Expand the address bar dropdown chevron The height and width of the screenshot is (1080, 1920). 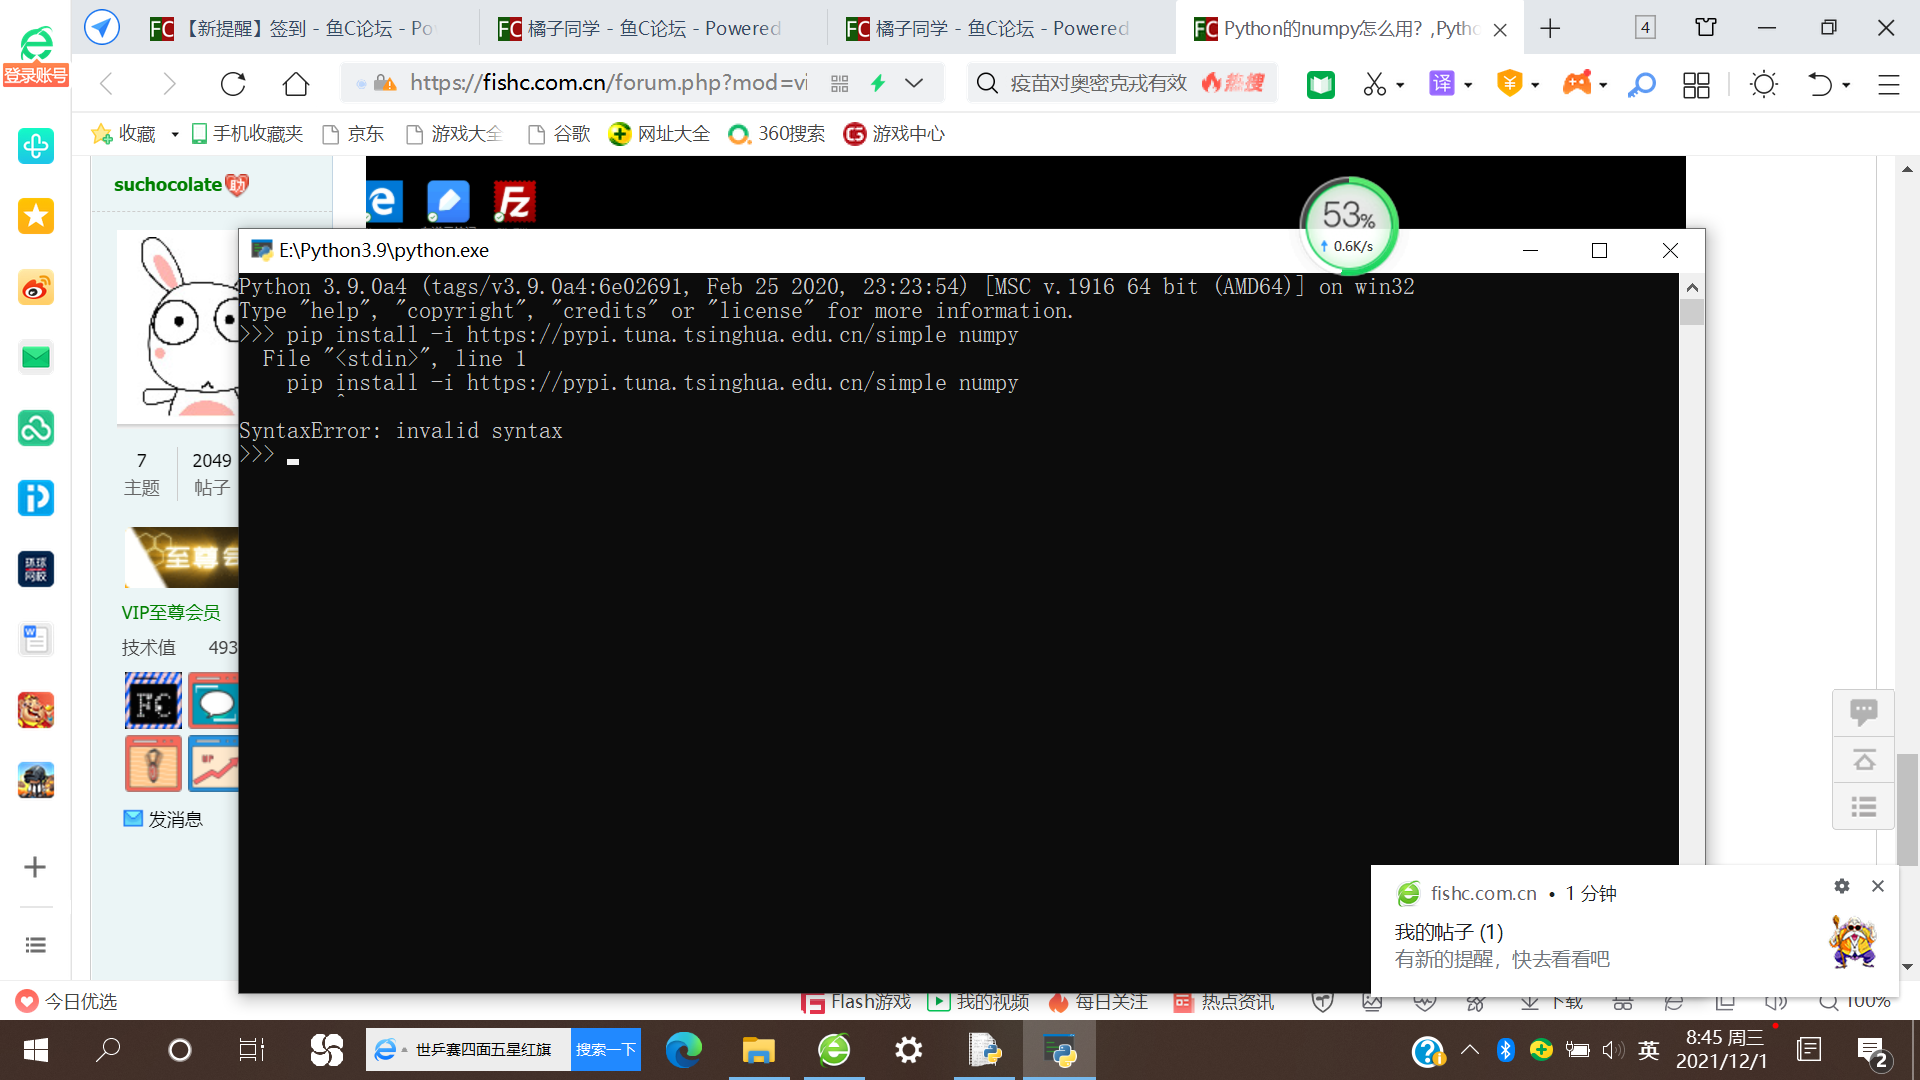[x=914, y=83]
